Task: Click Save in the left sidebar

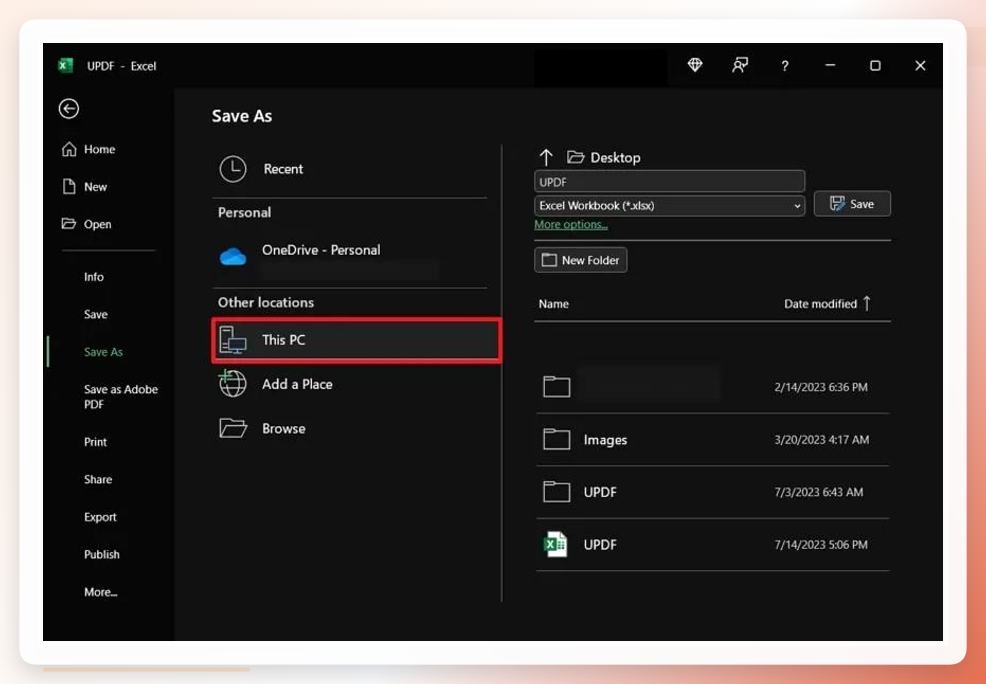Action: [96, 314]
